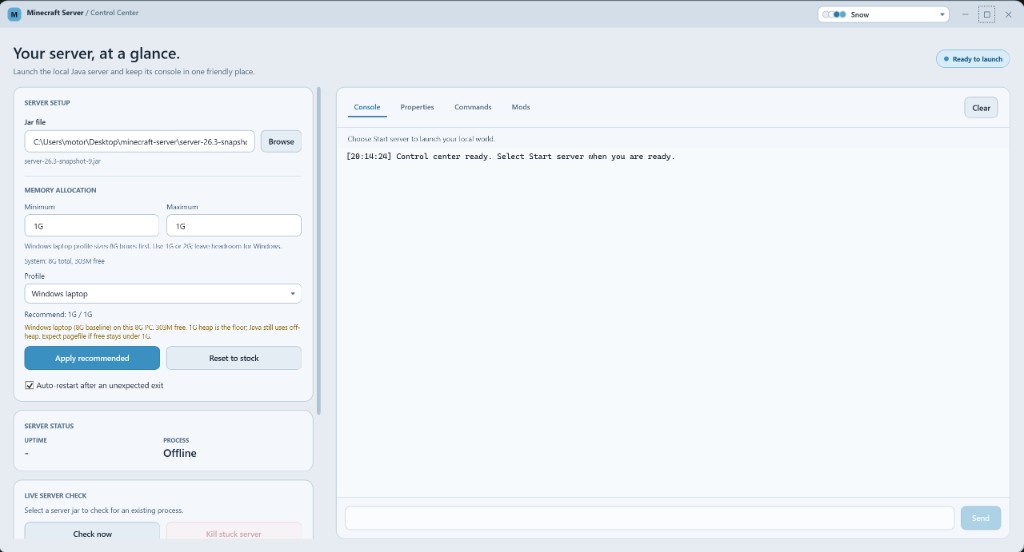Switch to the Properties tab
Screen dimensions: 1024x552
pyautogui.click(x=417, y=107)
